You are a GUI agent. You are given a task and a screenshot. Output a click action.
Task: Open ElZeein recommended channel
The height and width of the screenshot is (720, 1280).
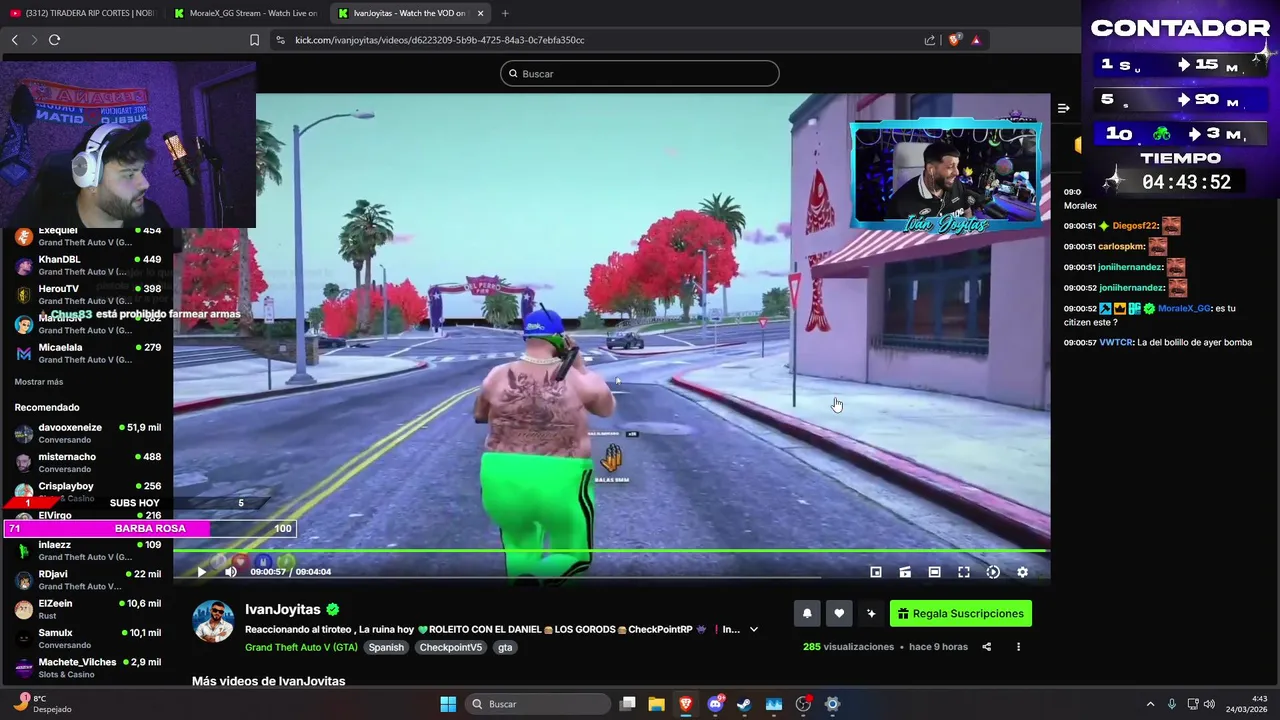click(x=88, y=609)
